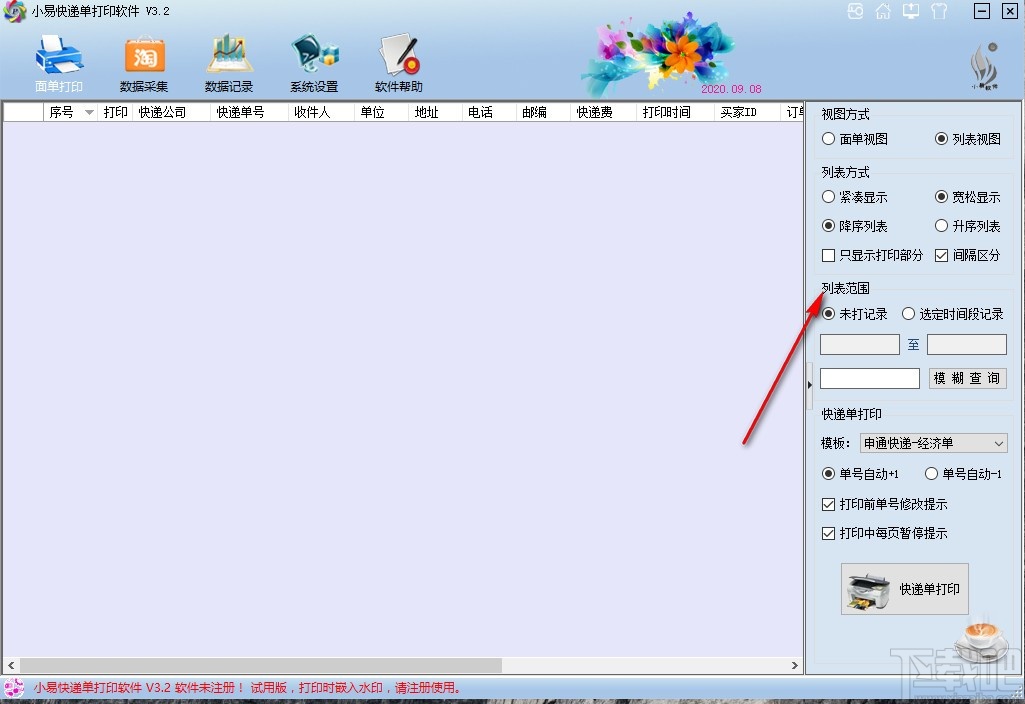Click the search text input field
1025x704 pixels.
pos(868,378)
